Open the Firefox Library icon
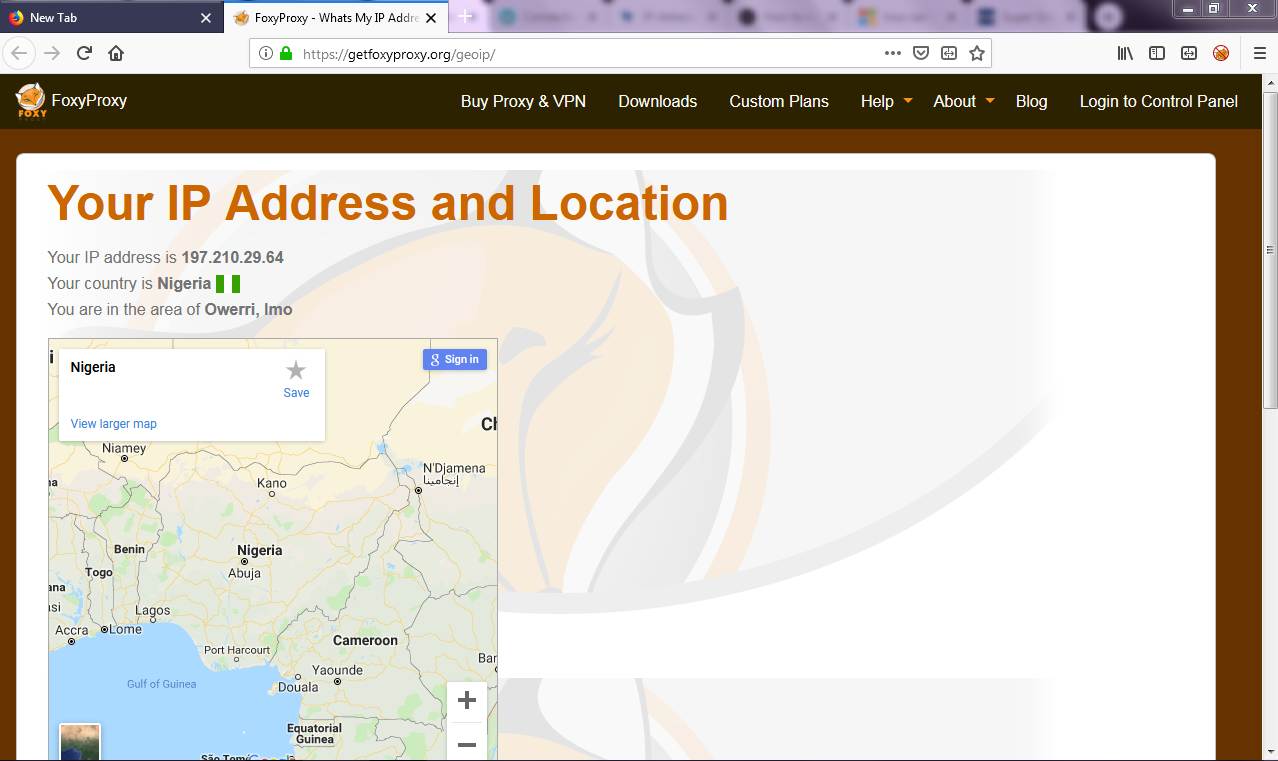The image size is (1278, 761). (x=1125, y=53)
